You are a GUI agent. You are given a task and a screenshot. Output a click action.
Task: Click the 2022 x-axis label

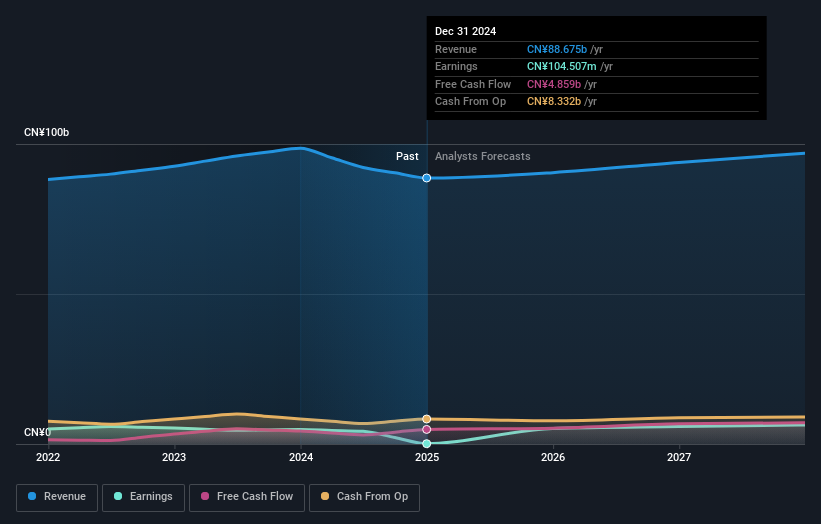[48, 457]
